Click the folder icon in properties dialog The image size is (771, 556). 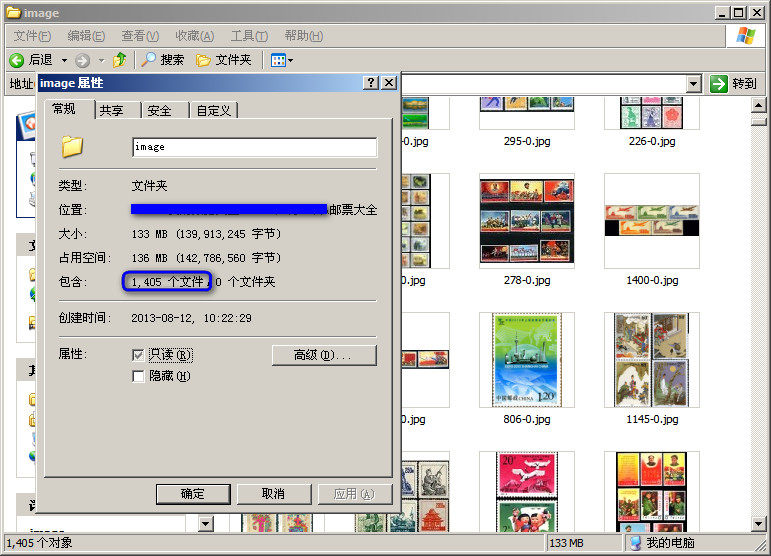[x=72, y=146]
